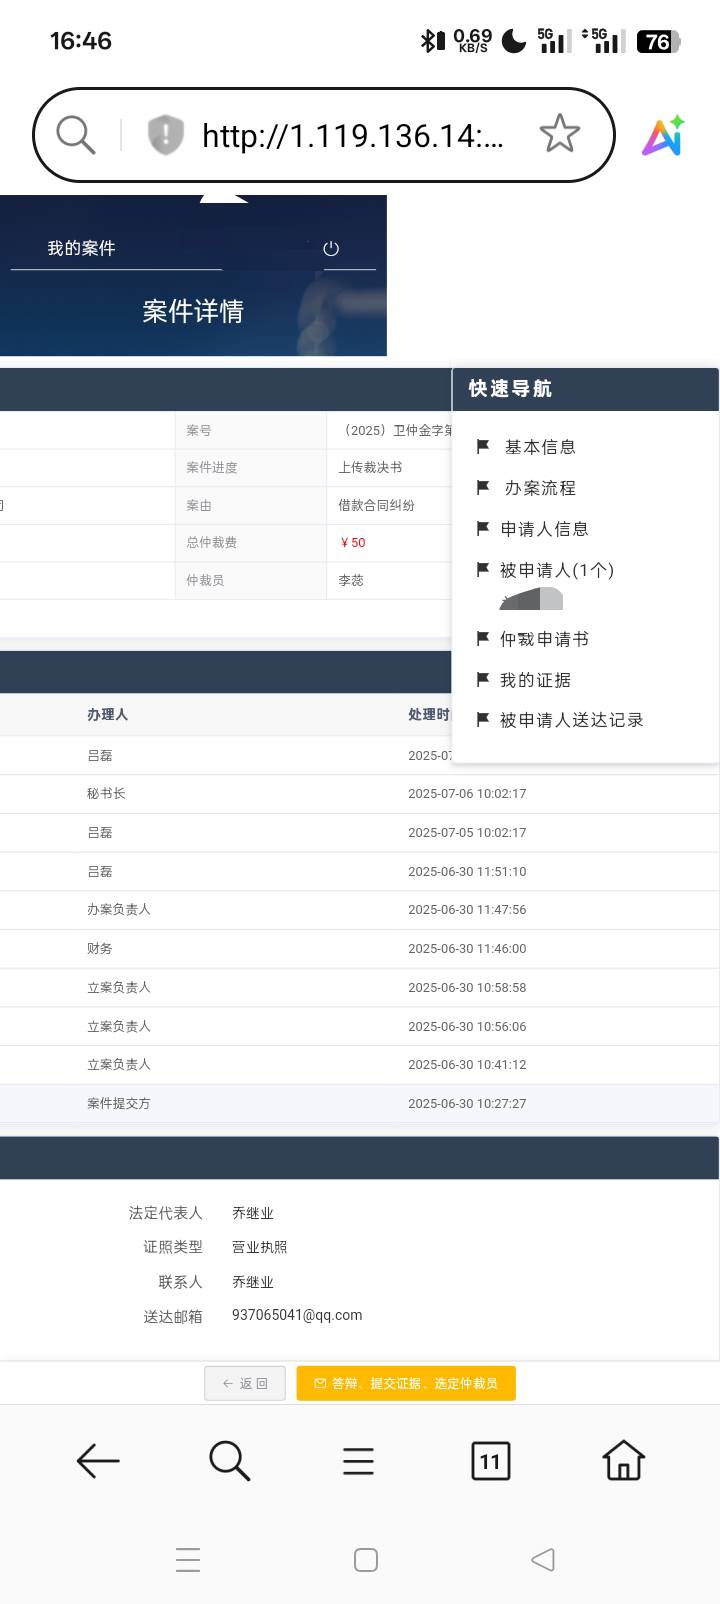Image resolution: width=720 pixels, height=1604 pixels.
Task: Jump to 办案流程 section
Action: tap(540, 488)
